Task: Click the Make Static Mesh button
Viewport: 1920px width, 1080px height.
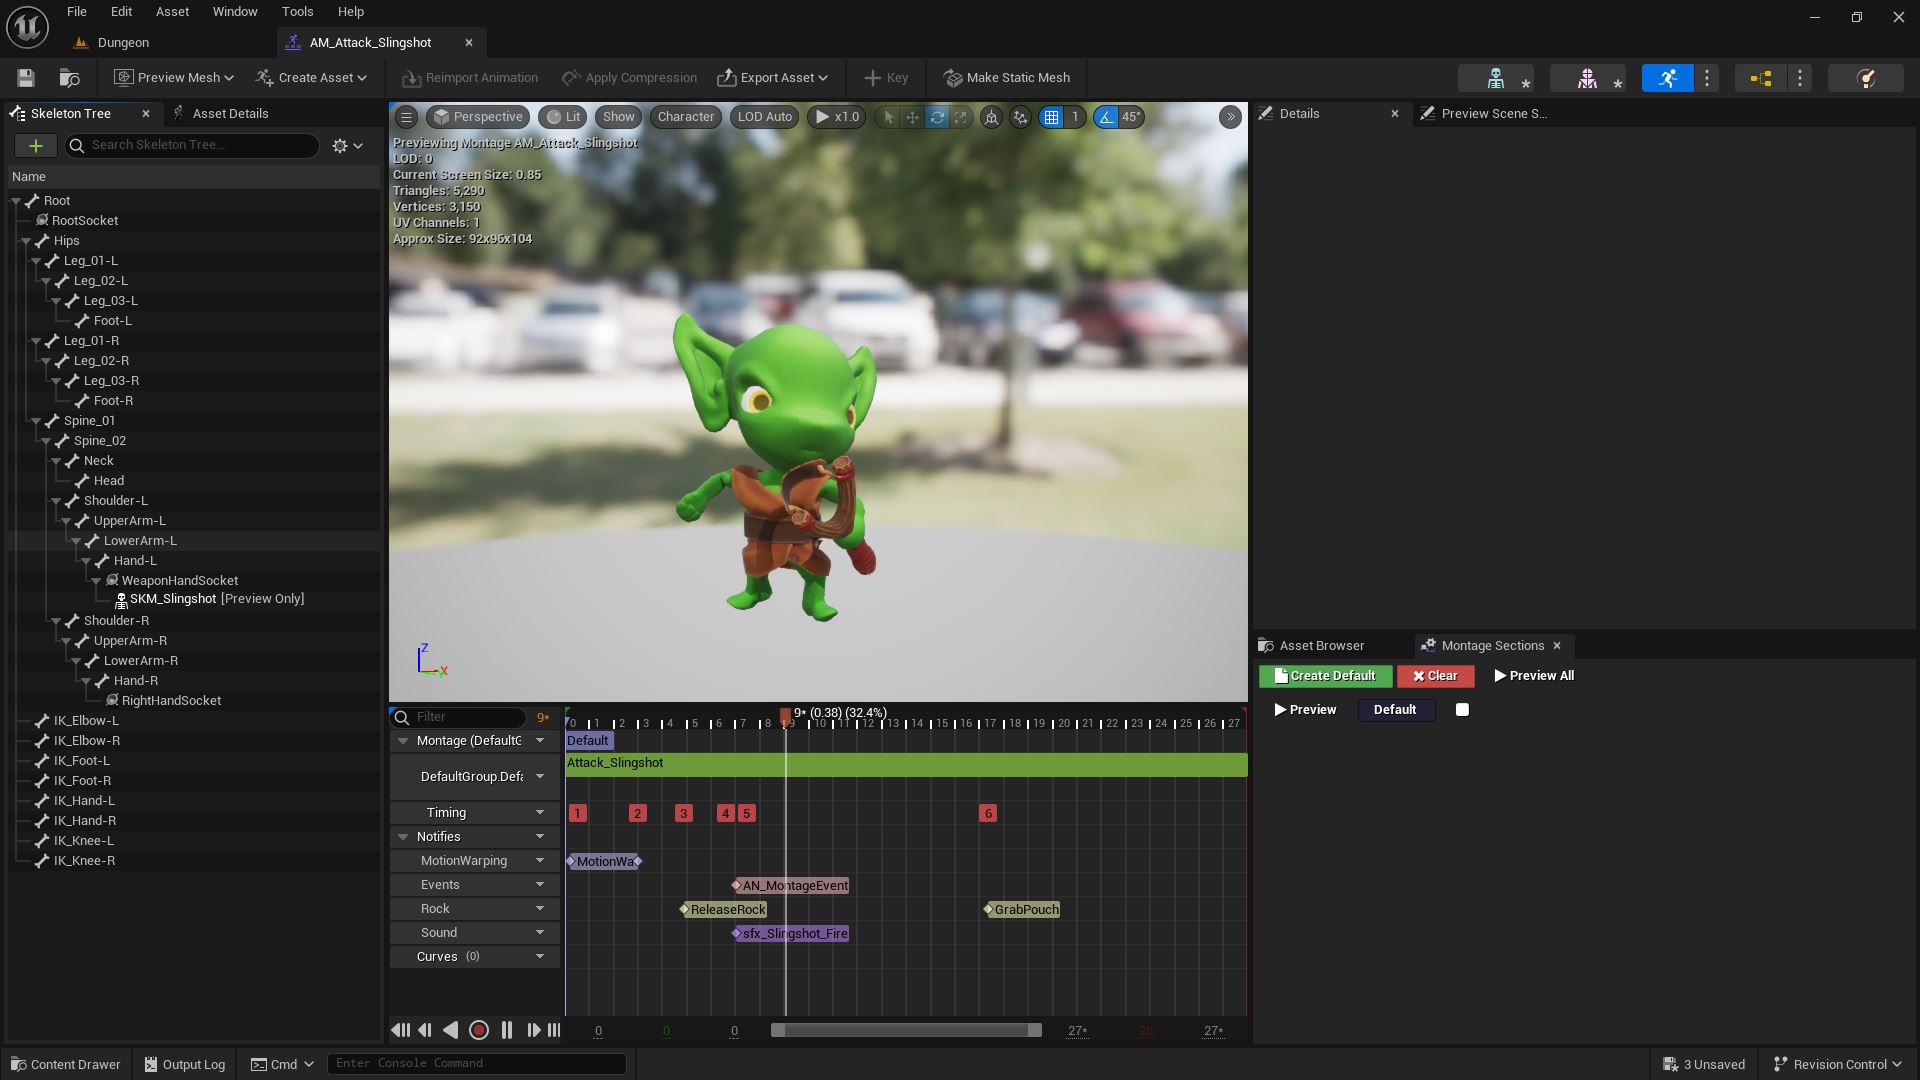Action: [x=1007, y=78]
